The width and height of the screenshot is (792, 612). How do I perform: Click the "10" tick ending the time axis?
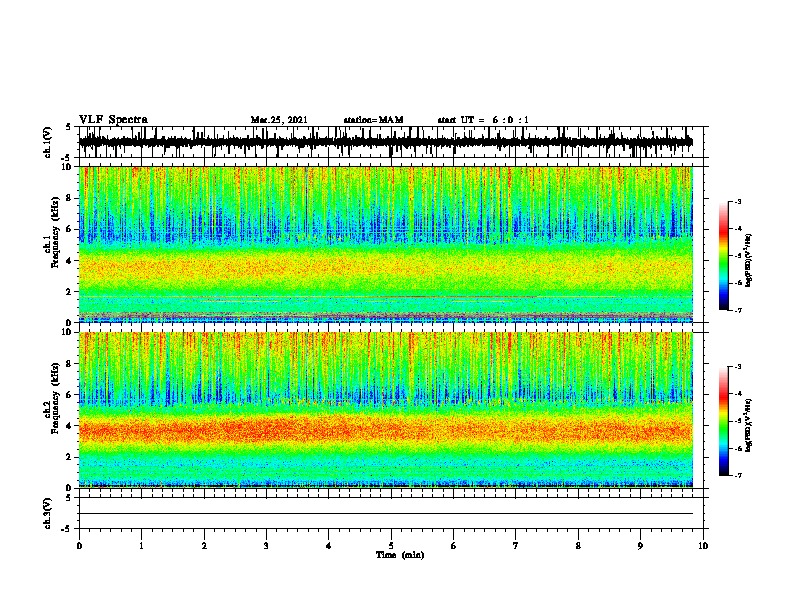[703, 545]
